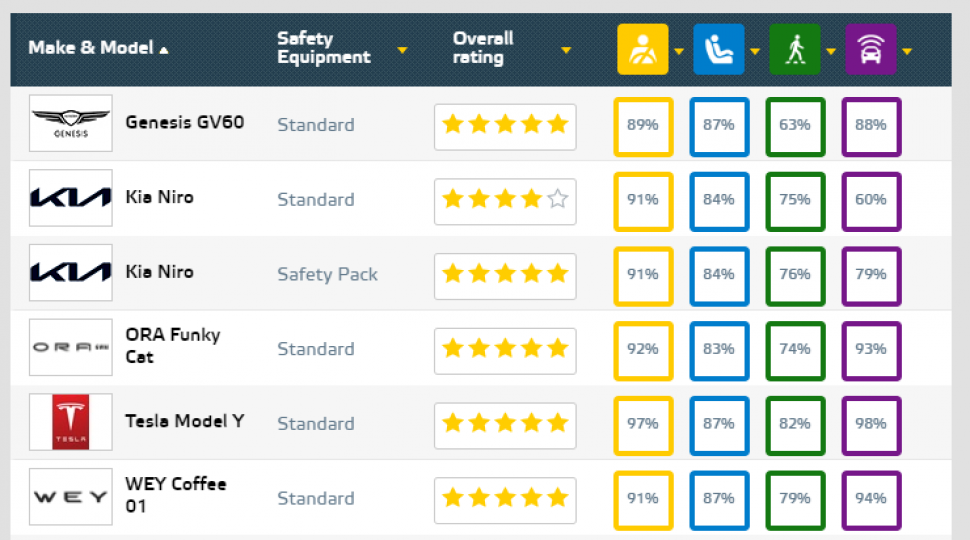Screen dimensions: 970x540
Task: Open the Tesla Model Y model link
Action: 185,421
